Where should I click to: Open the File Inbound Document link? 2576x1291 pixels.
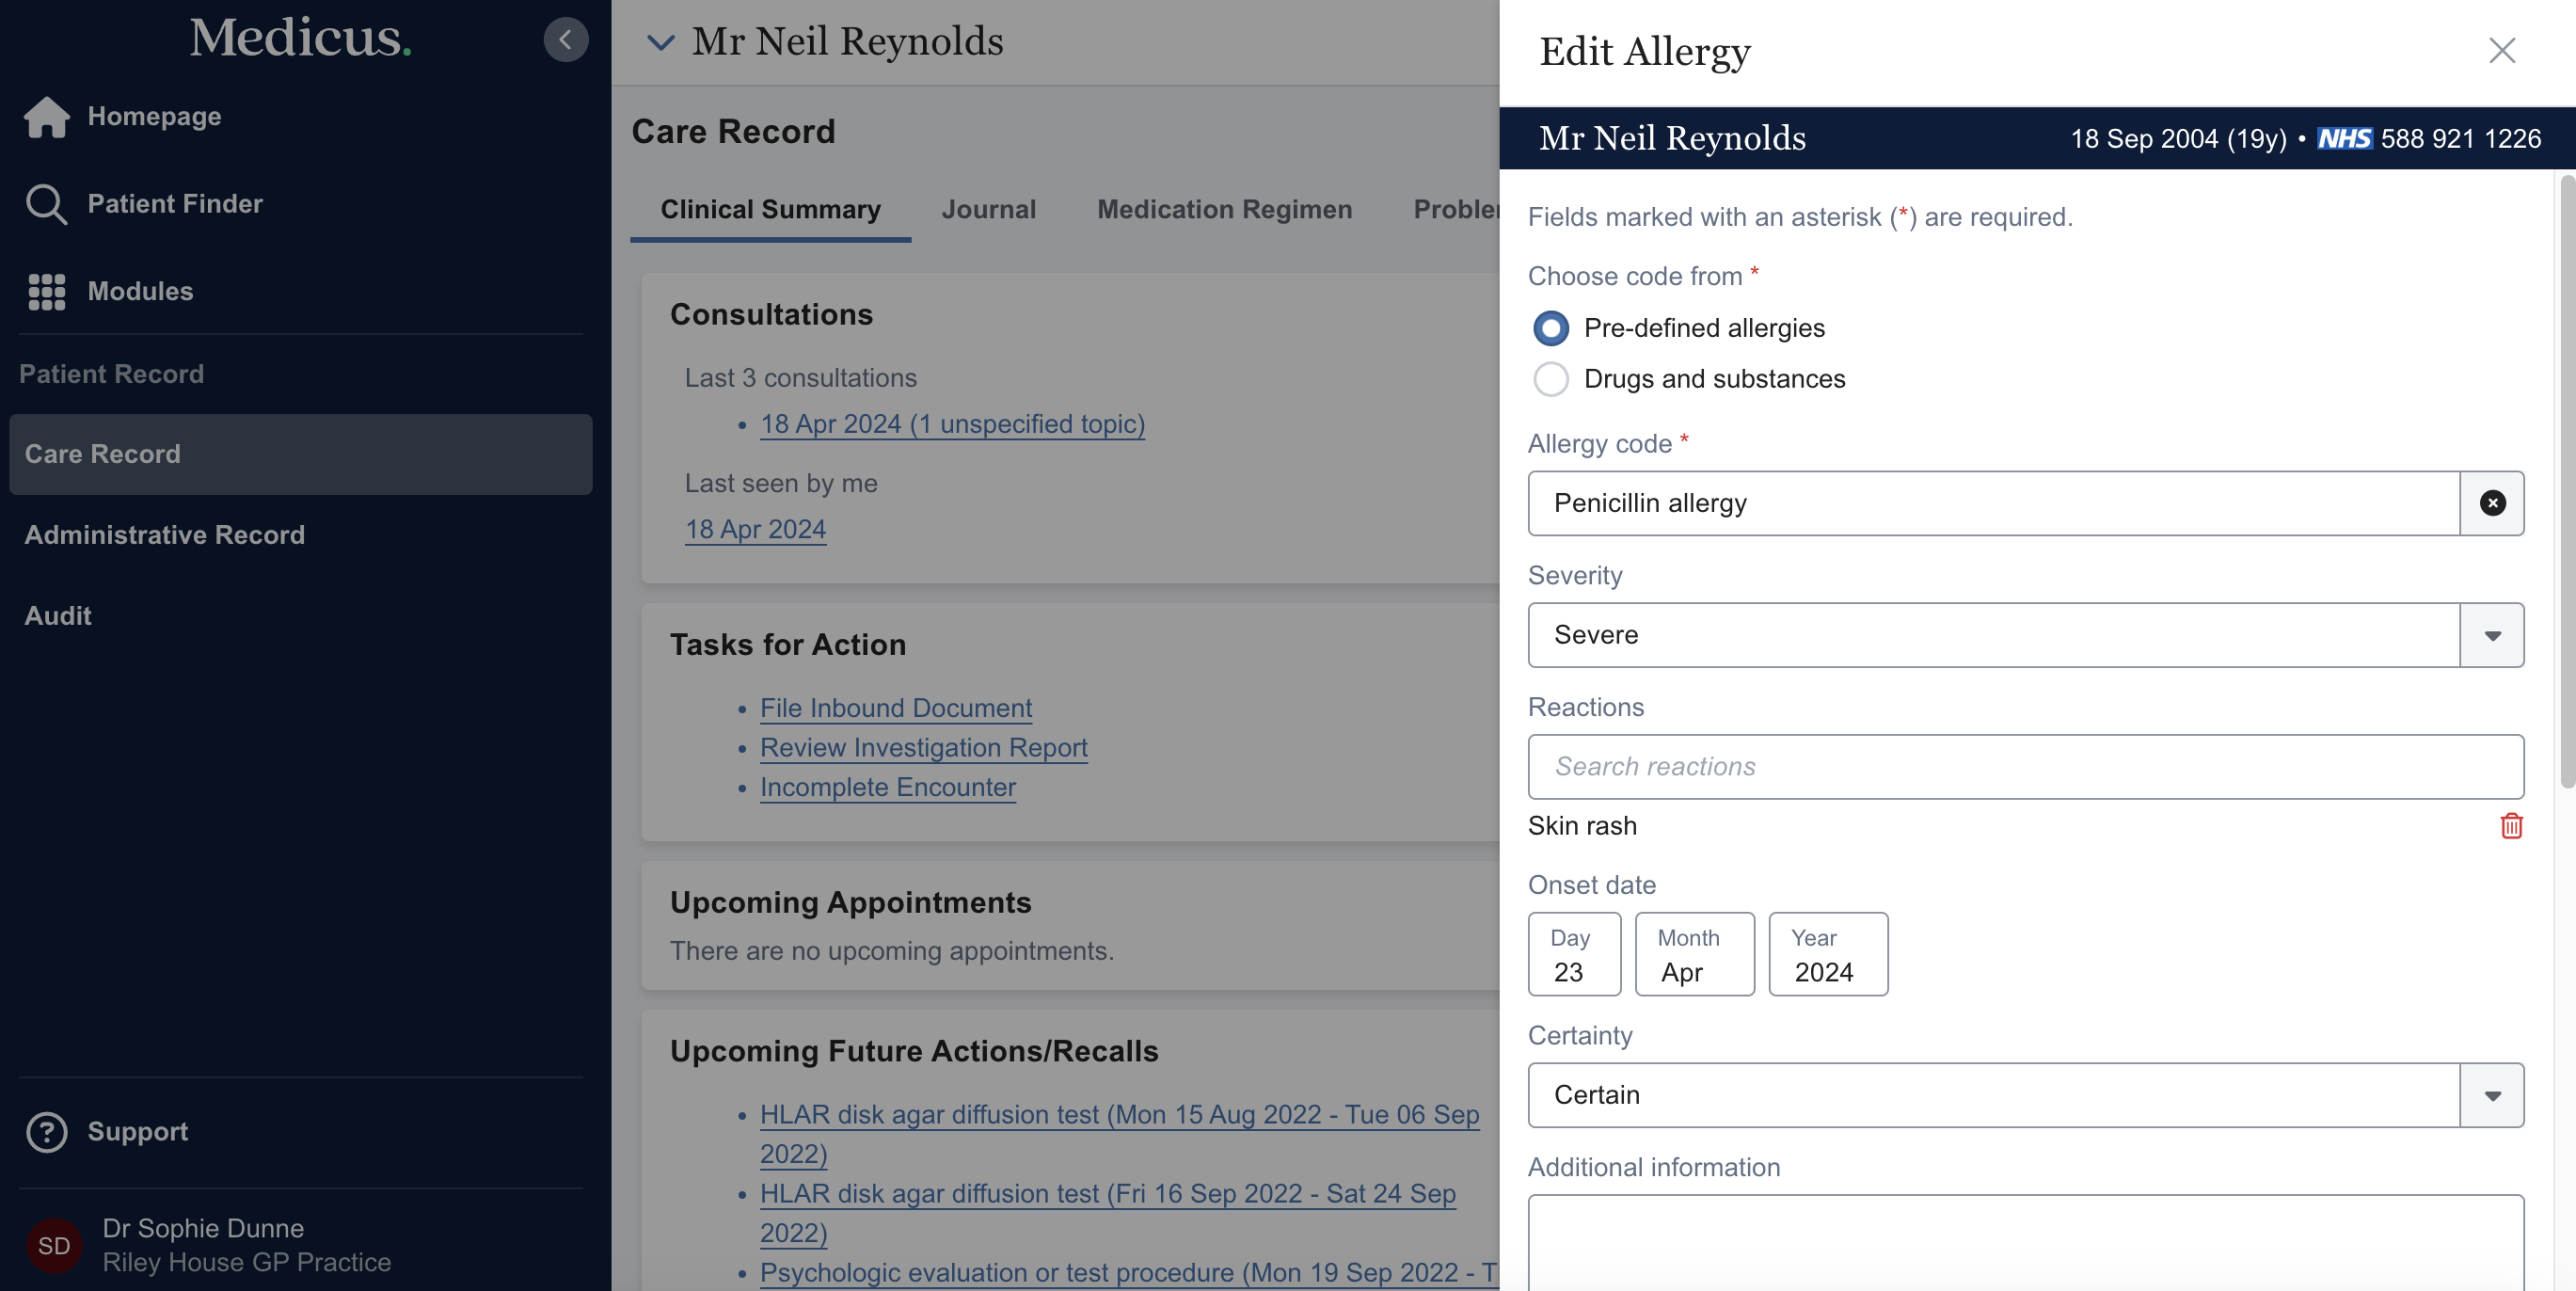(x=895, y=708)
